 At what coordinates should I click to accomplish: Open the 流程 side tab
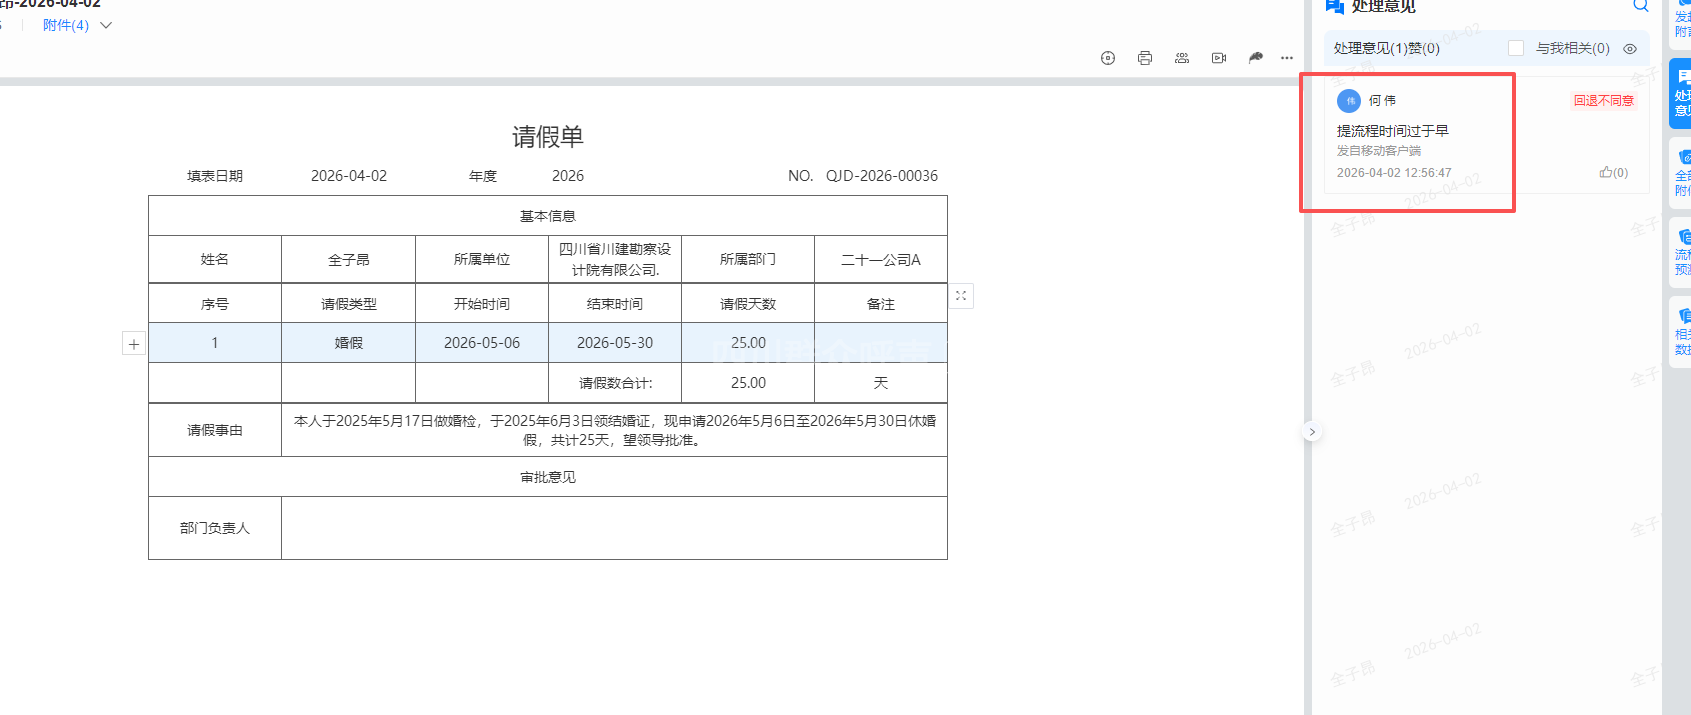coord(1681,250)
